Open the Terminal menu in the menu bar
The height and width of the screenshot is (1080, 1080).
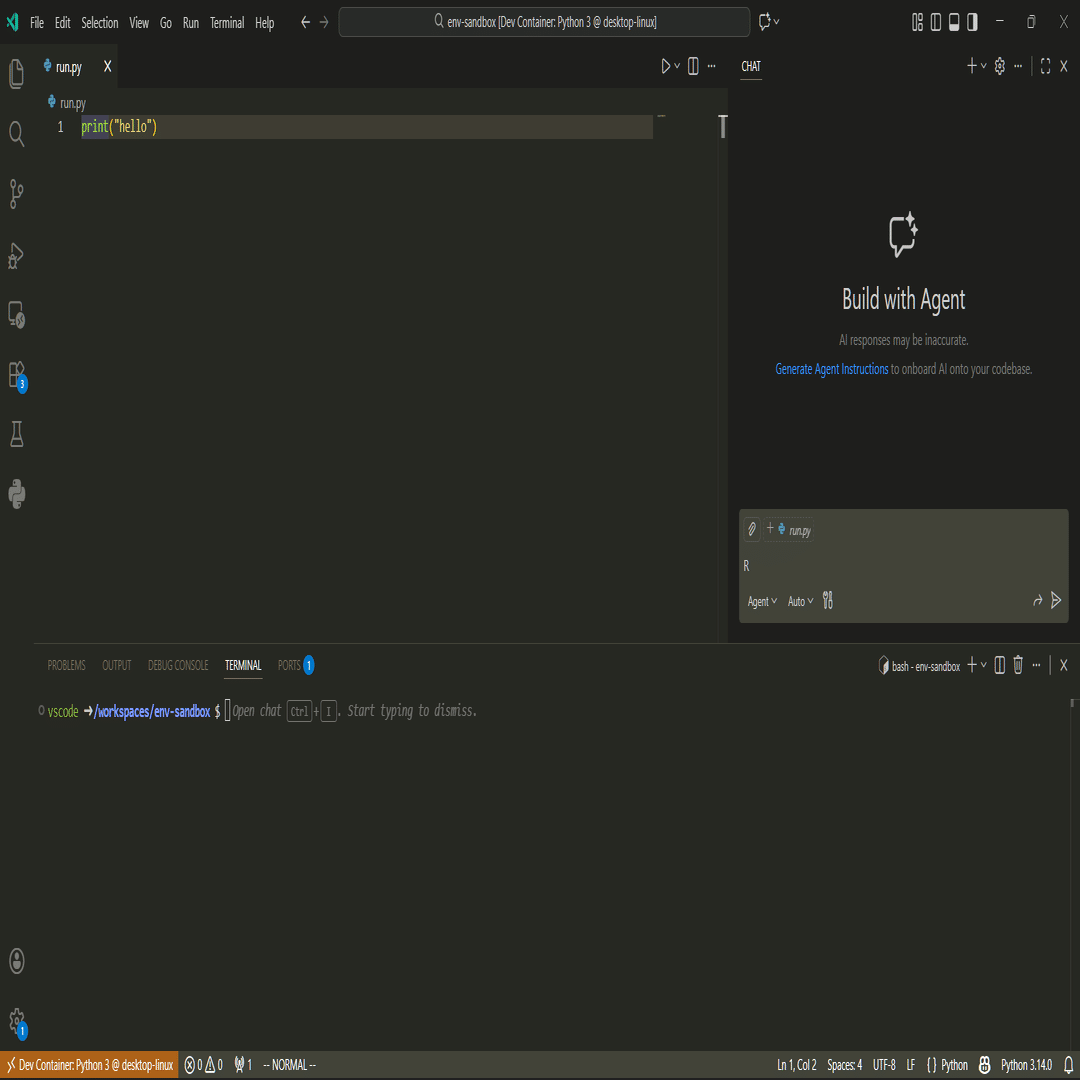point(227,22)
